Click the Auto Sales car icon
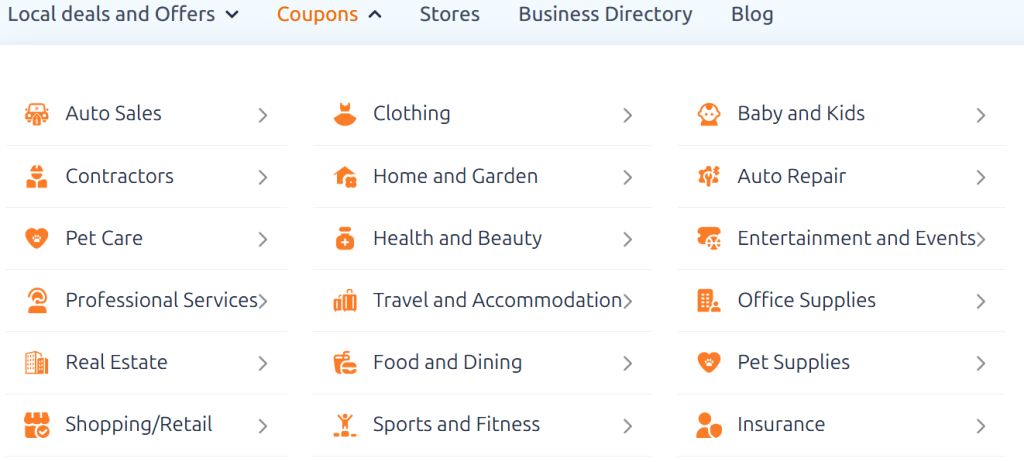This screenshot has height=462, width=1024. [36, 114]
